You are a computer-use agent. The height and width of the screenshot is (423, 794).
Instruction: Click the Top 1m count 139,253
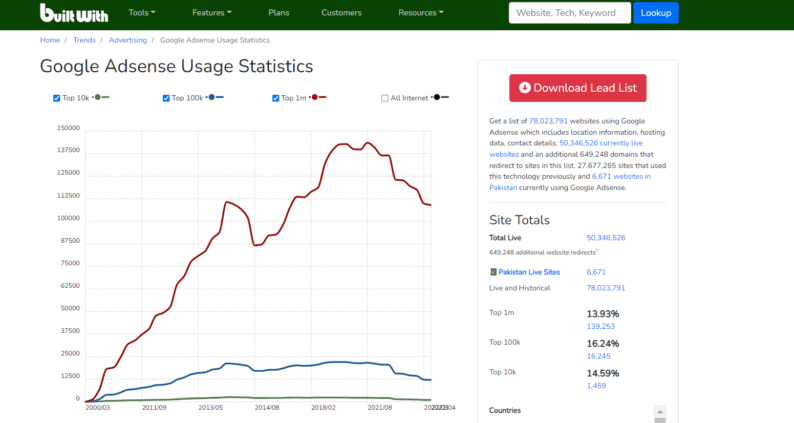pyautogui.click(x=601, y=326)
